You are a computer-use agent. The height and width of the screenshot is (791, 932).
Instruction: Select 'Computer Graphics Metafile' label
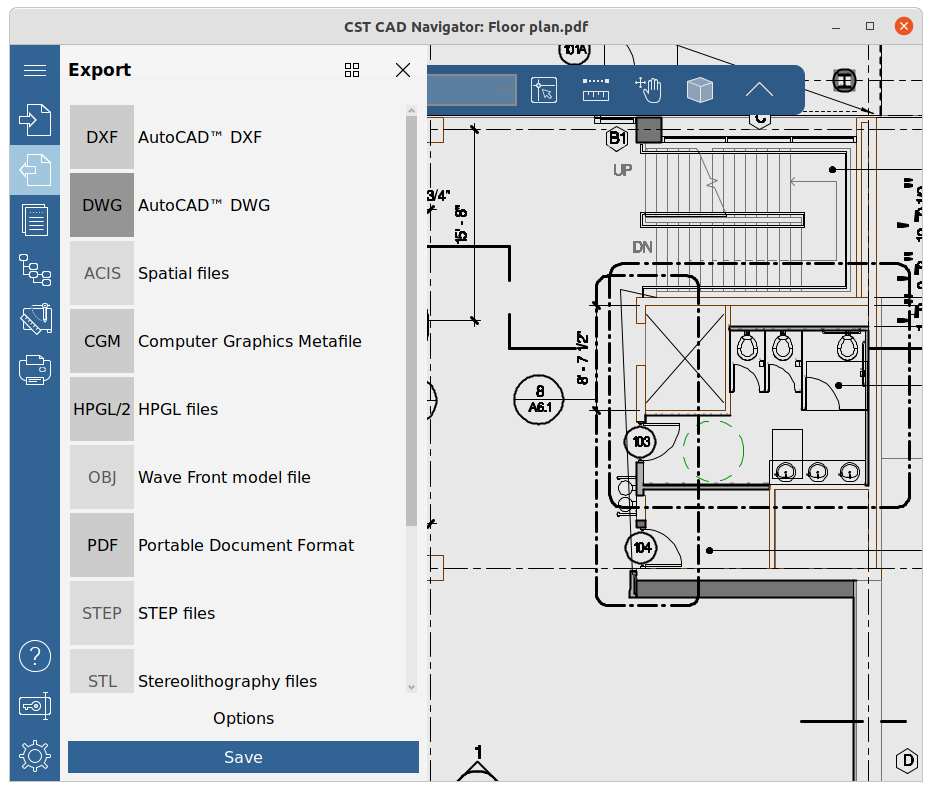(250, 341)
